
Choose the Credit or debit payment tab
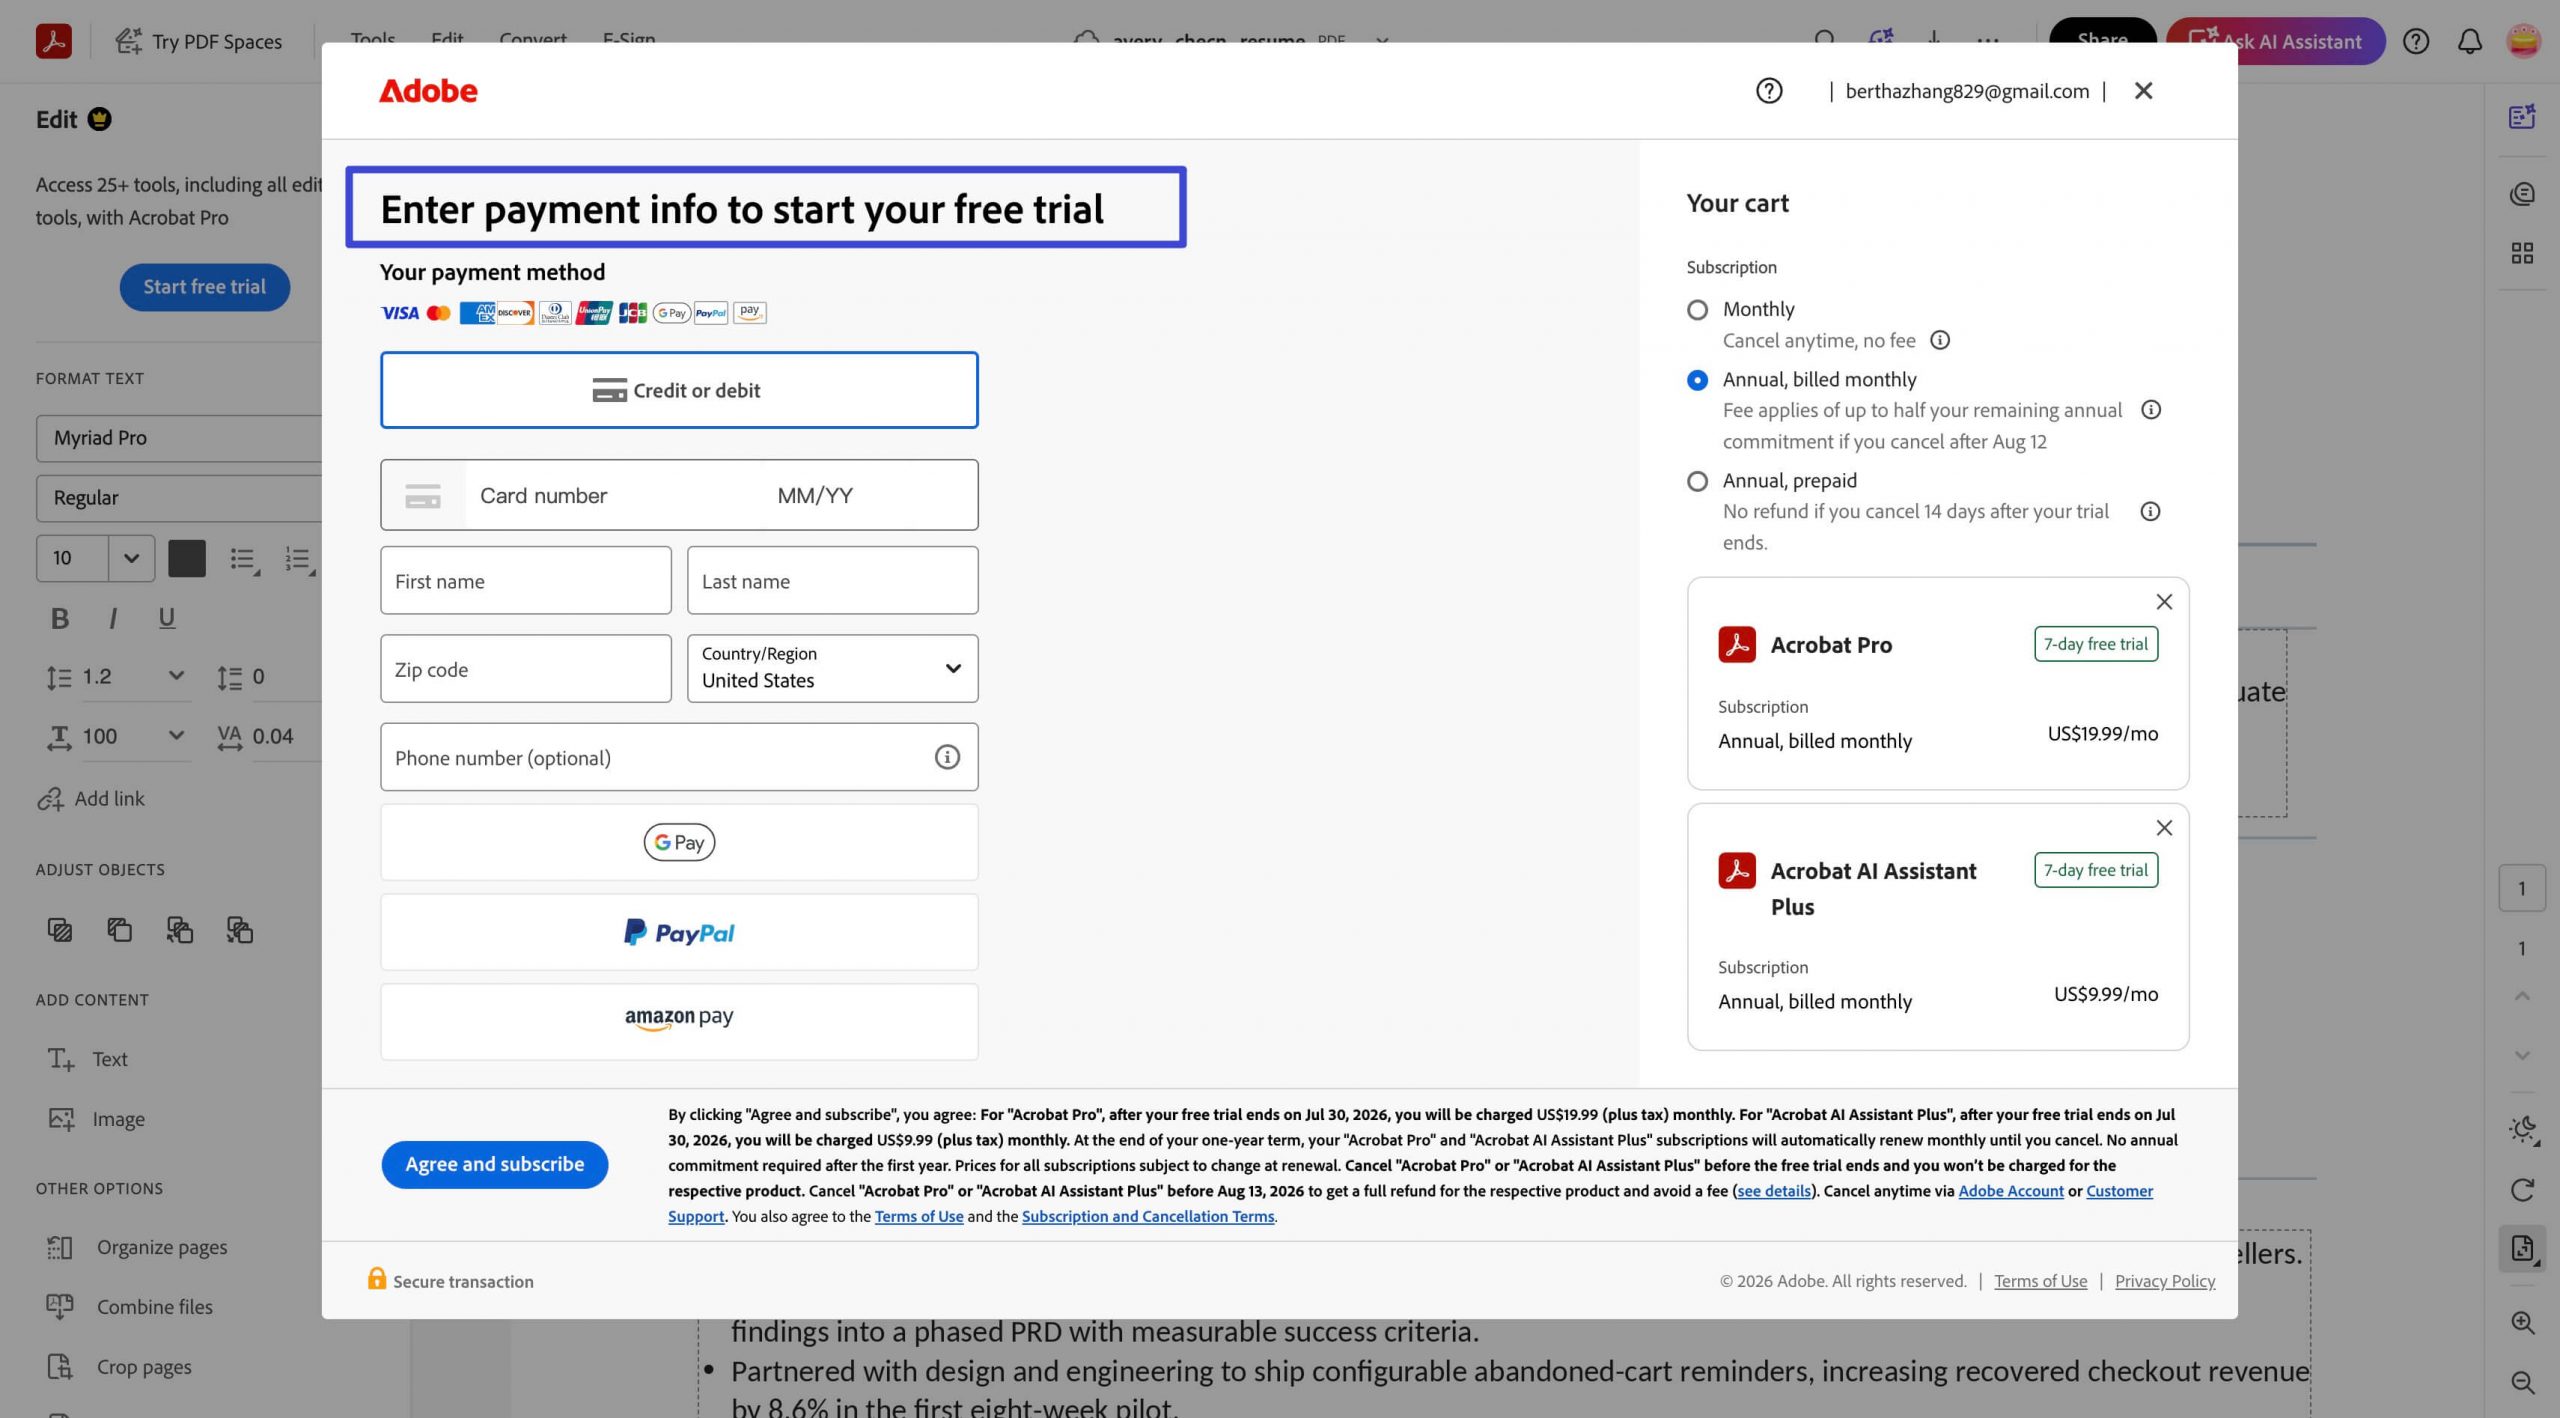(x=679, y=390)
